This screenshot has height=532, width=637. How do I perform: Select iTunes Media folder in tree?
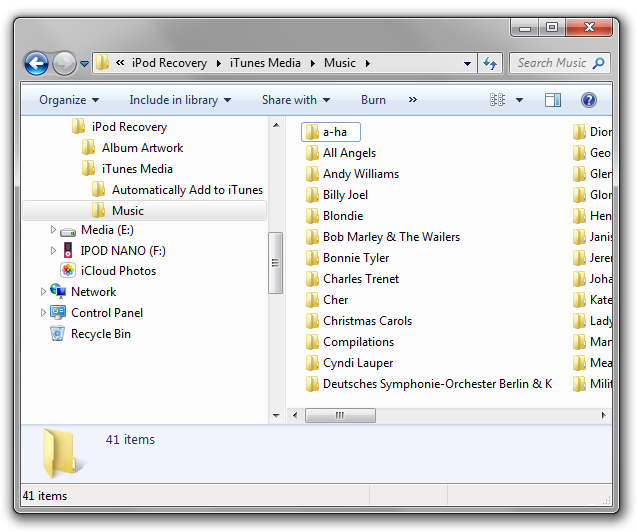click(x=137, y=169)
